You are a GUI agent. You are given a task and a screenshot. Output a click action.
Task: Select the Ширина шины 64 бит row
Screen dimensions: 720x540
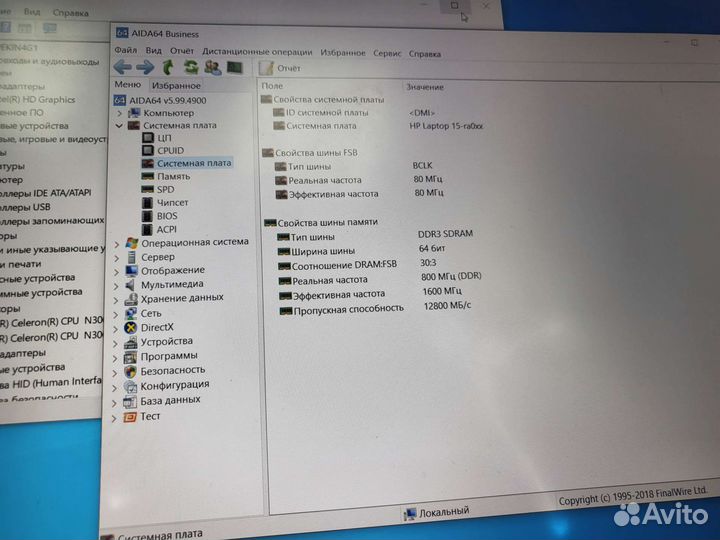[361, 250]
